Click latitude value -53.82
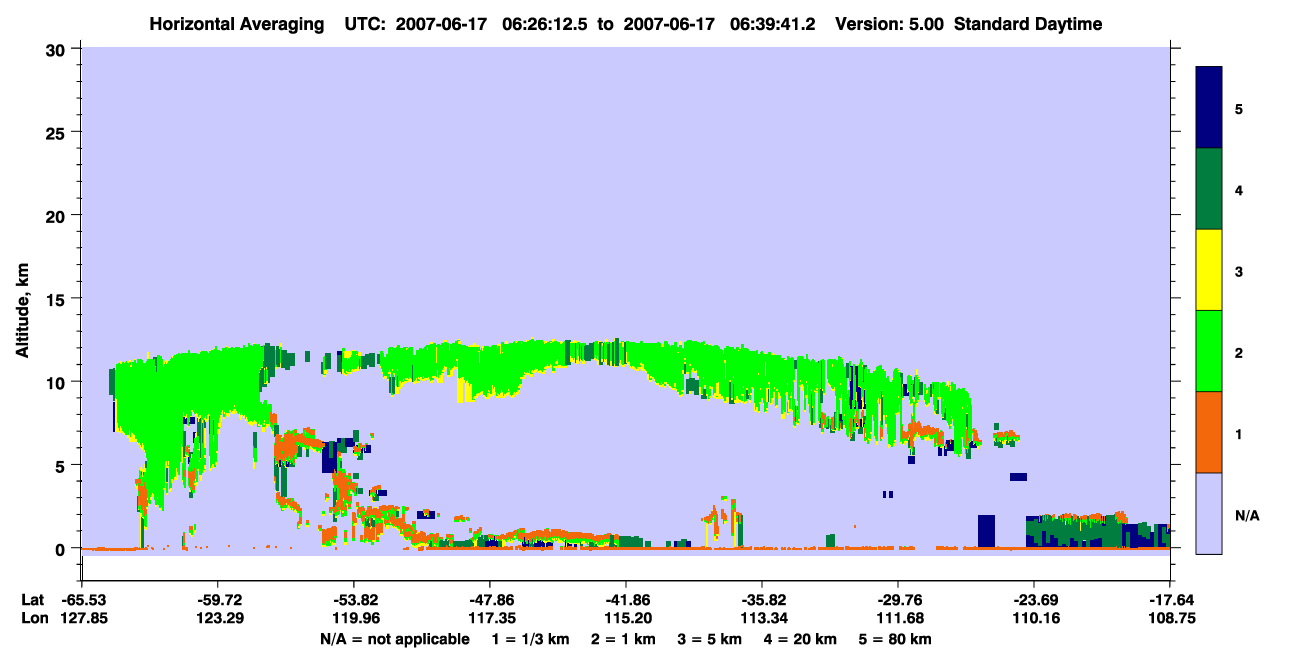 (x=354, y=600)
